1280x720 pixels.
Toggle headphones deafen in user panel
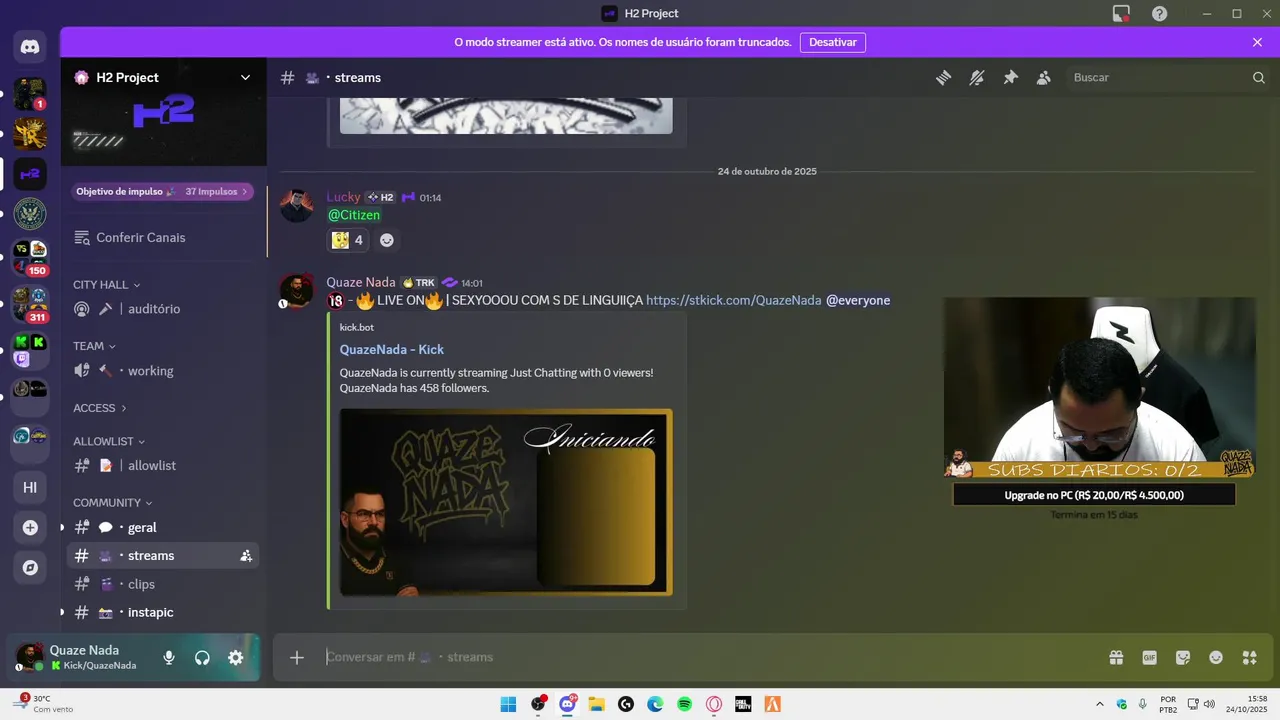pos(202,658)
